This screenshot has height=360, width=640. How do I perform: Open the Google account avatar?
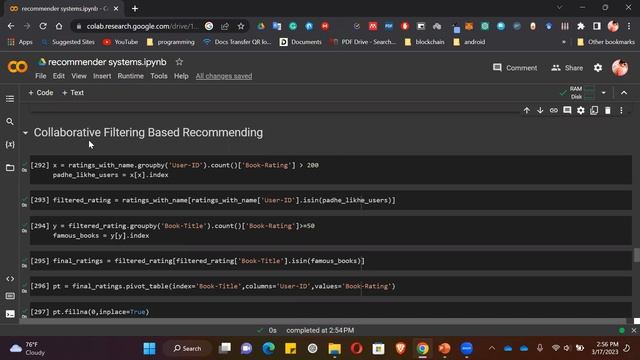[x=620, y=68]
